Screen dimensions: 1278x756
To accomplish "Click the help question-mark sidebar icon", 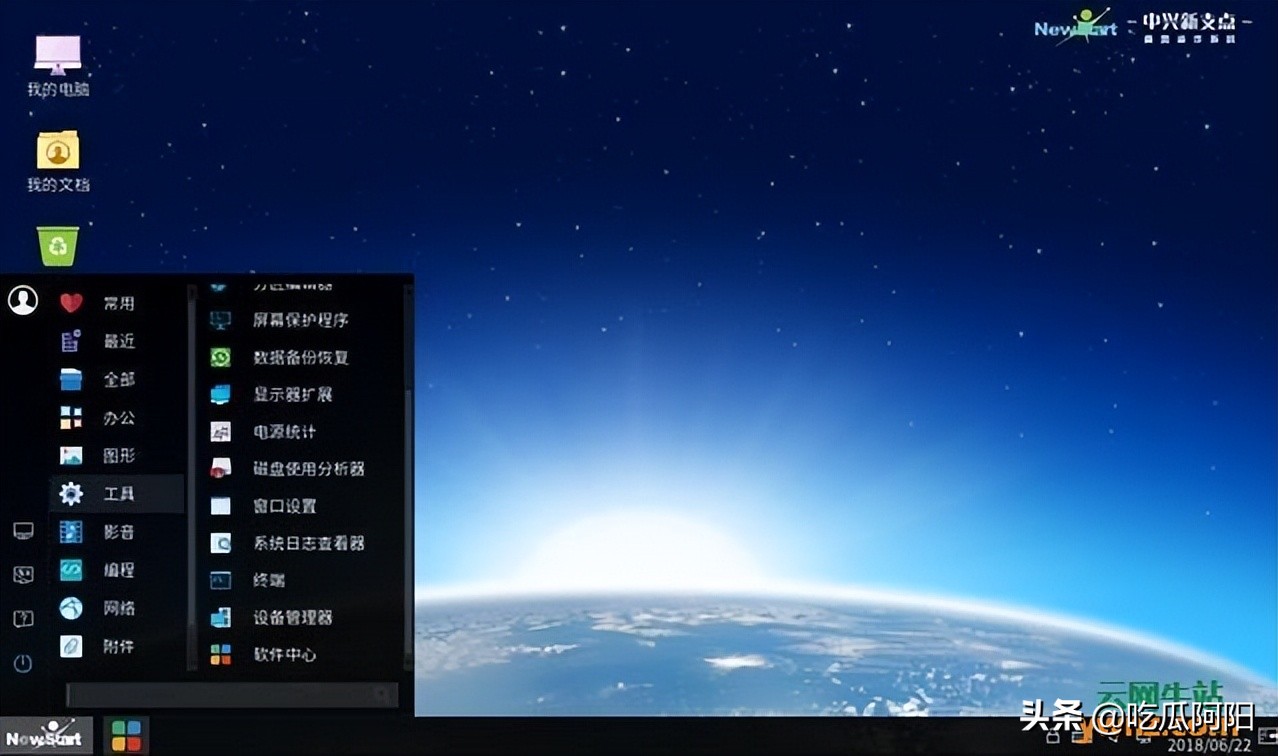I will [x=23, y=619].
